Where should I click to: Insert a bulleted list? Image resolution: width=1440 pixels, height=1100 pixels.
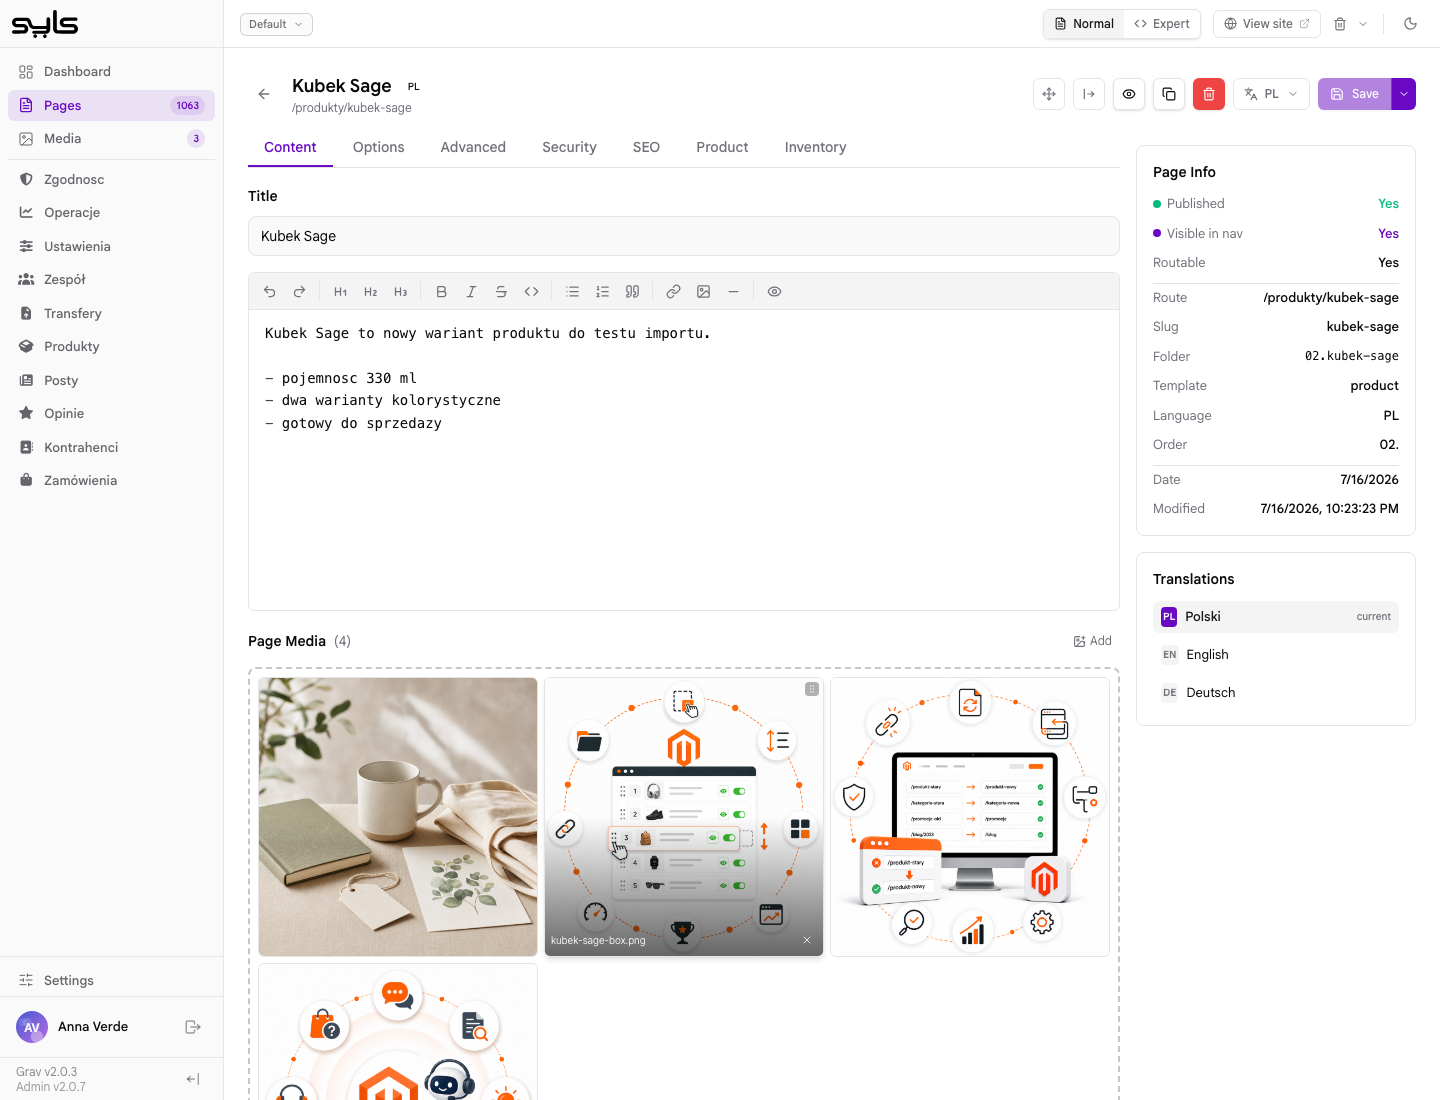point(573,292)
